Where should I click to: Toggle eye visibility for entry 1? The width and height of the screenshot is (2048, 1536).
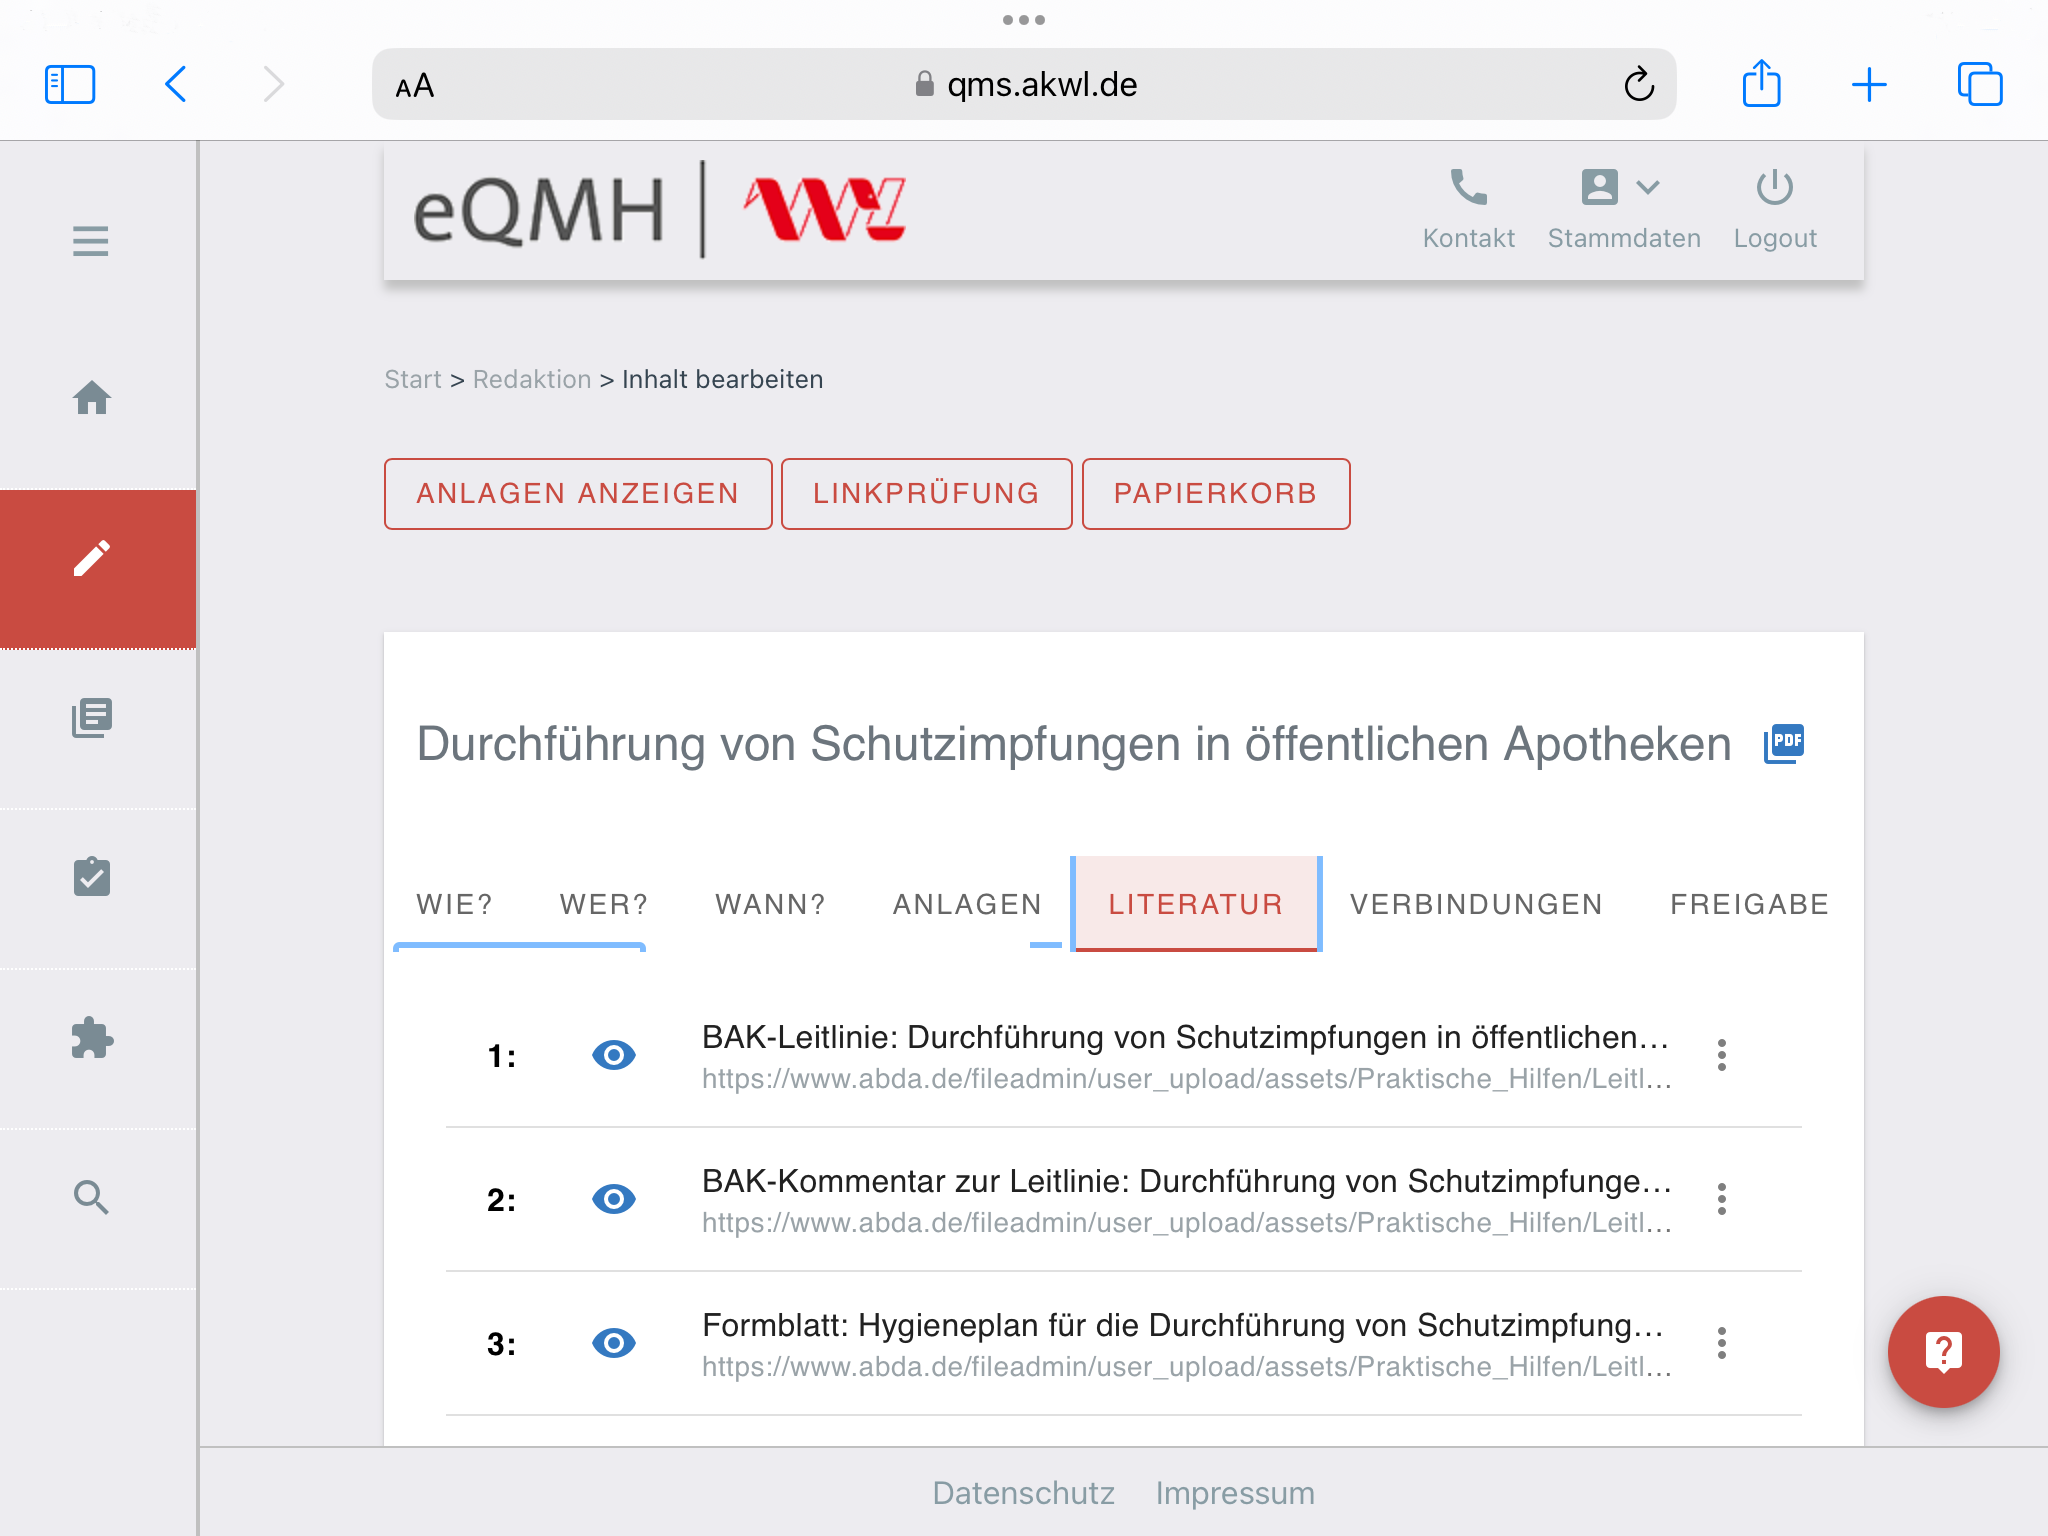(x=614, y=1055)
